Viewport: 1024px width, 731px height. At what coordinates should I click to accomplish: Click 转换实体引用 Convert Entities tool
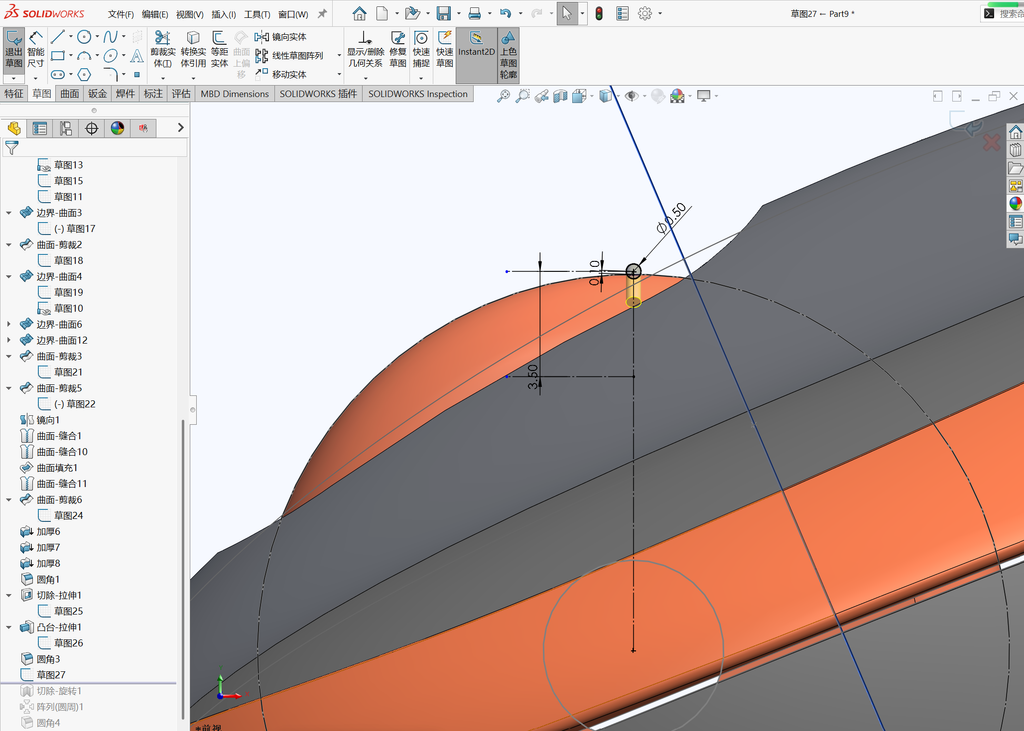pos(193,50)
